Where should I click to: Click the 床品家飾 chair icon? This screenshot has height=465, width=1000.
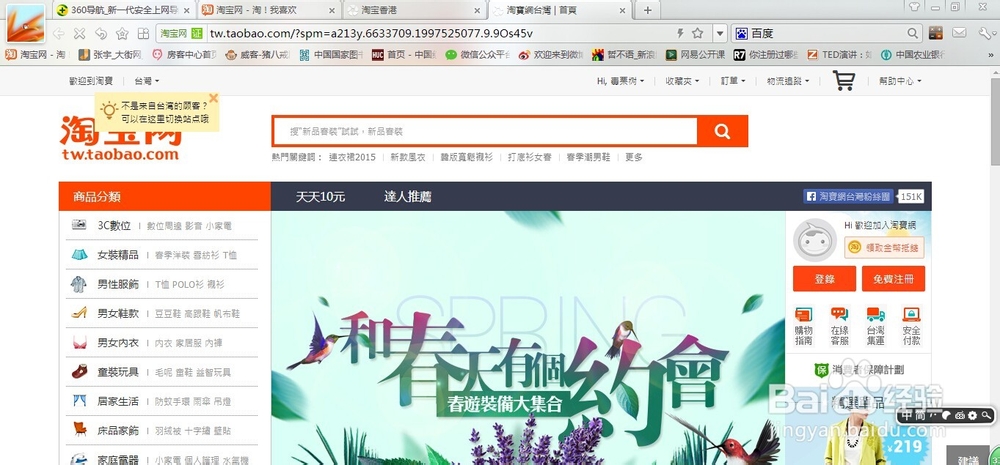[x=79, y=429]
